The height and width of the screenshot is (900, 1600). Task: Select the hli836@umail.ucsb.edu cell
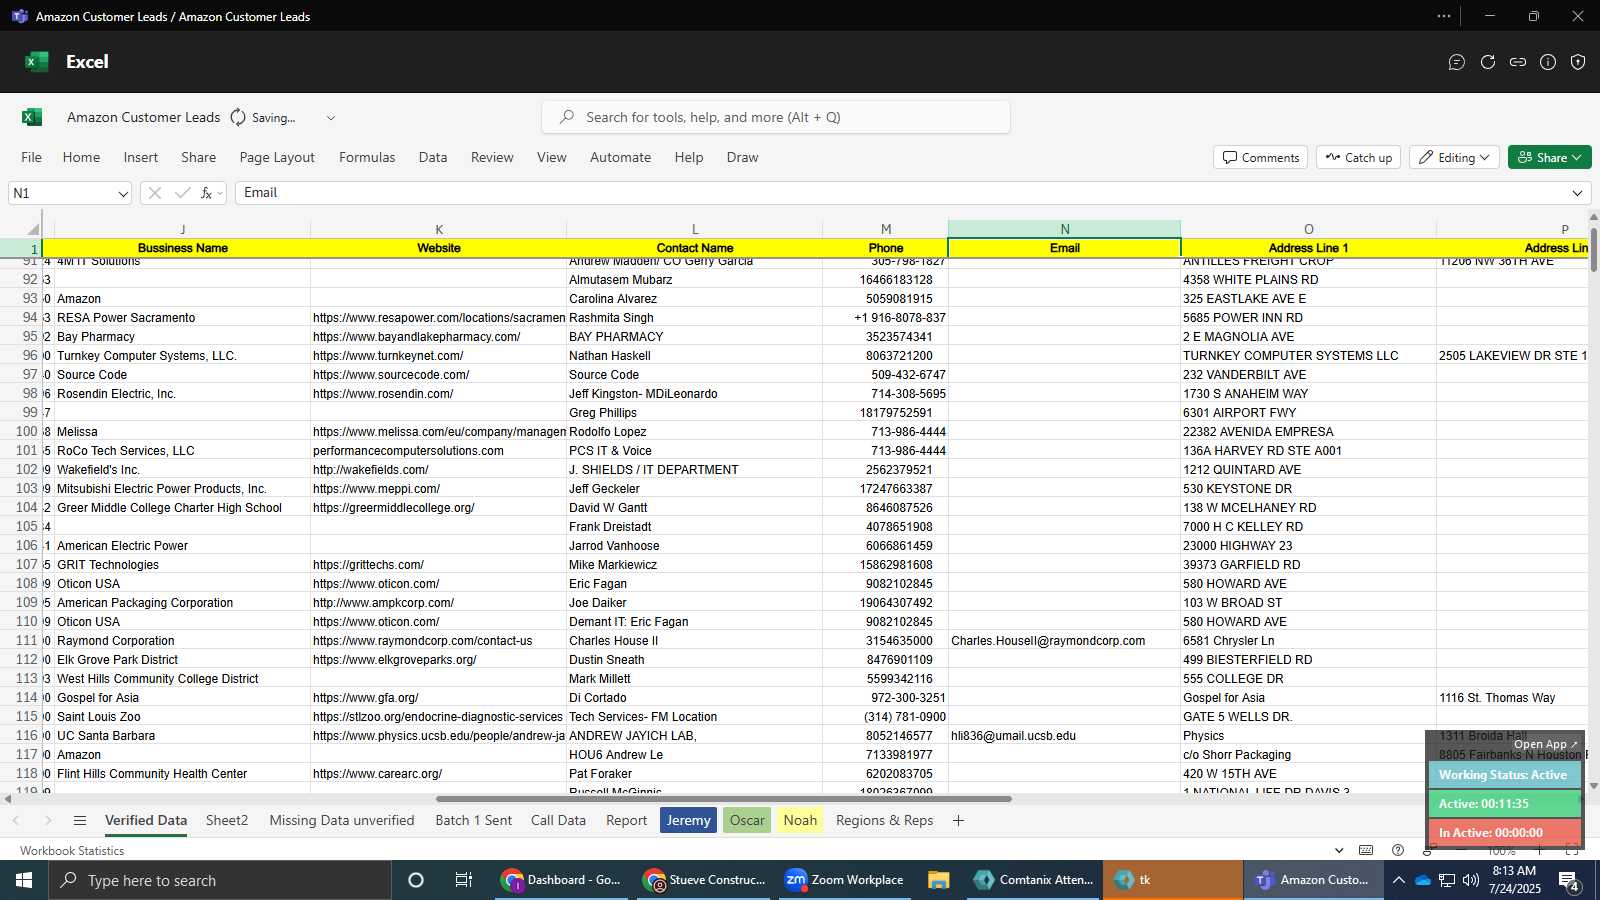pyautogui.click(x=1064, y=736)
